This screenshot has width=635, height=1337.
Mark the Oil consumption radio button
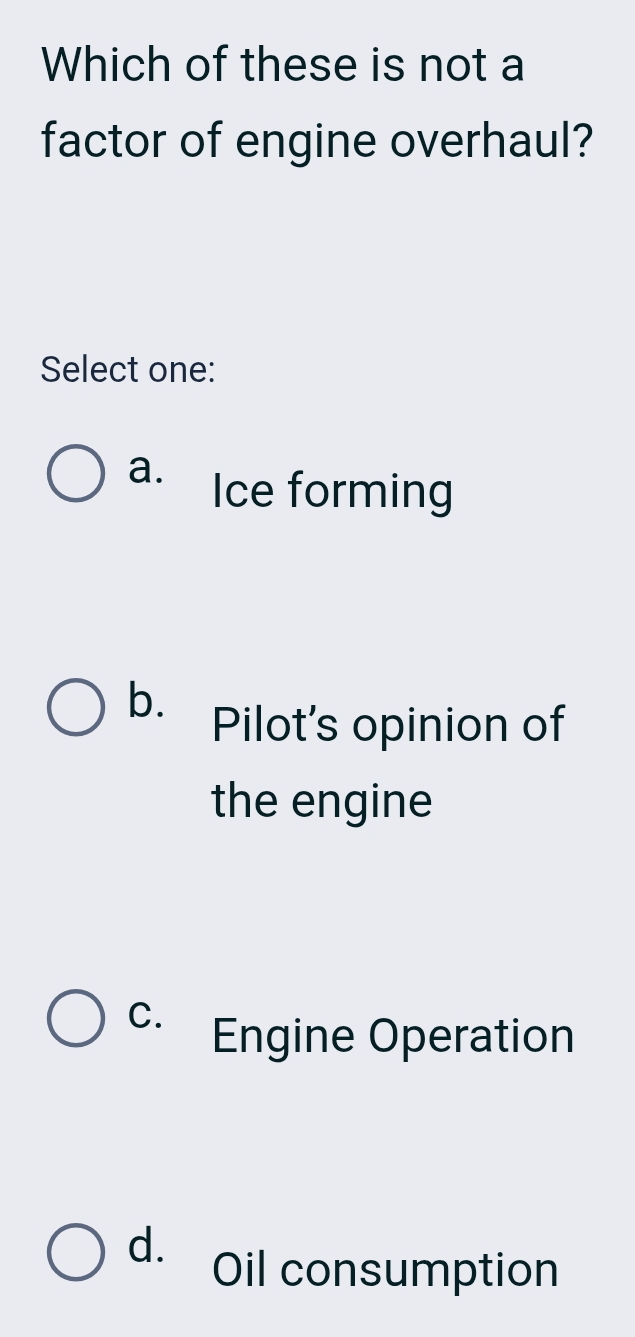pos(76,1253)
